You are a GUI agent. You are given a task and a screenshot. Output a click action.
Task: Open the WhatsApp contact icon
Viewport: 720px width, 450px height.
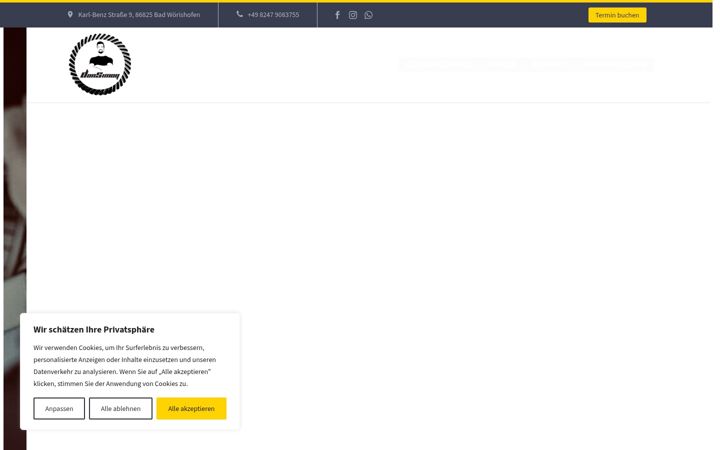coord(368,15)
